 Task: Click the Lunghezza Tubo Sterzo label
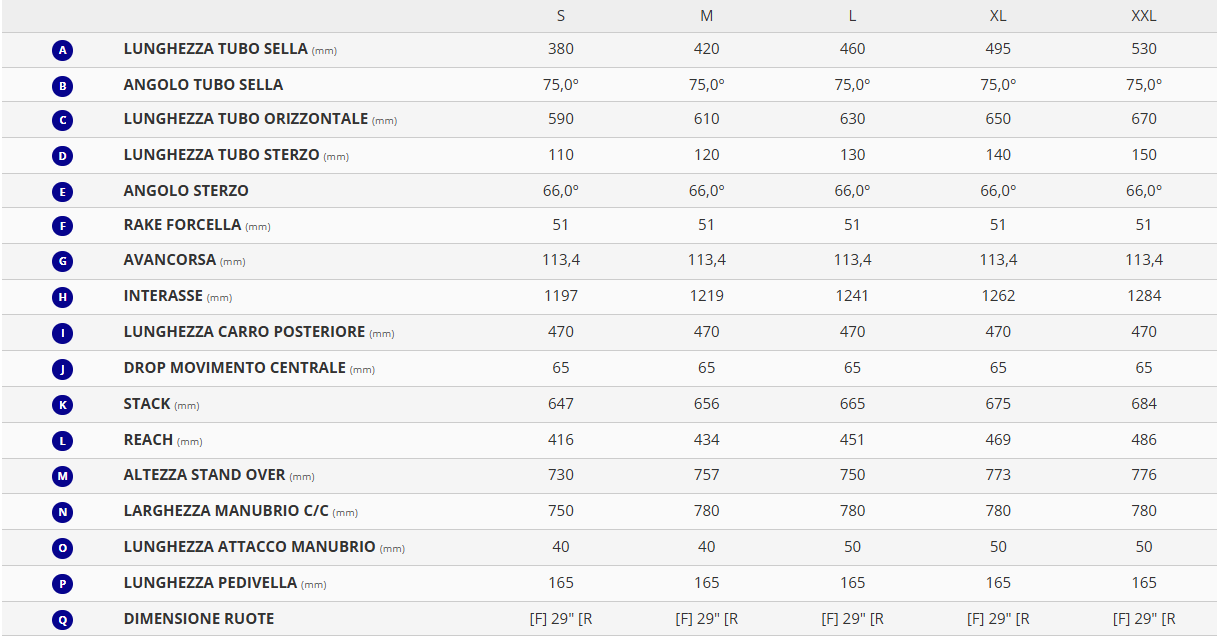tap(221, 155)
